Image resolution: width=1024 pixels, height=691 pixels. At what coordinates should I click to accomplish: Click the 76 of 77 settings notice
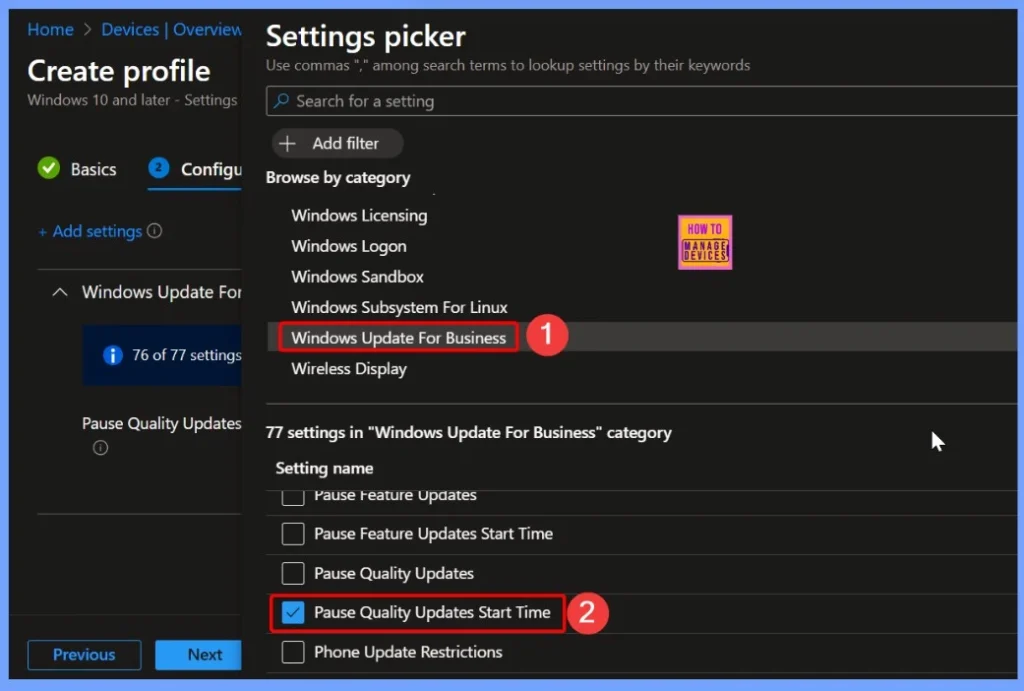coord(162,355)
